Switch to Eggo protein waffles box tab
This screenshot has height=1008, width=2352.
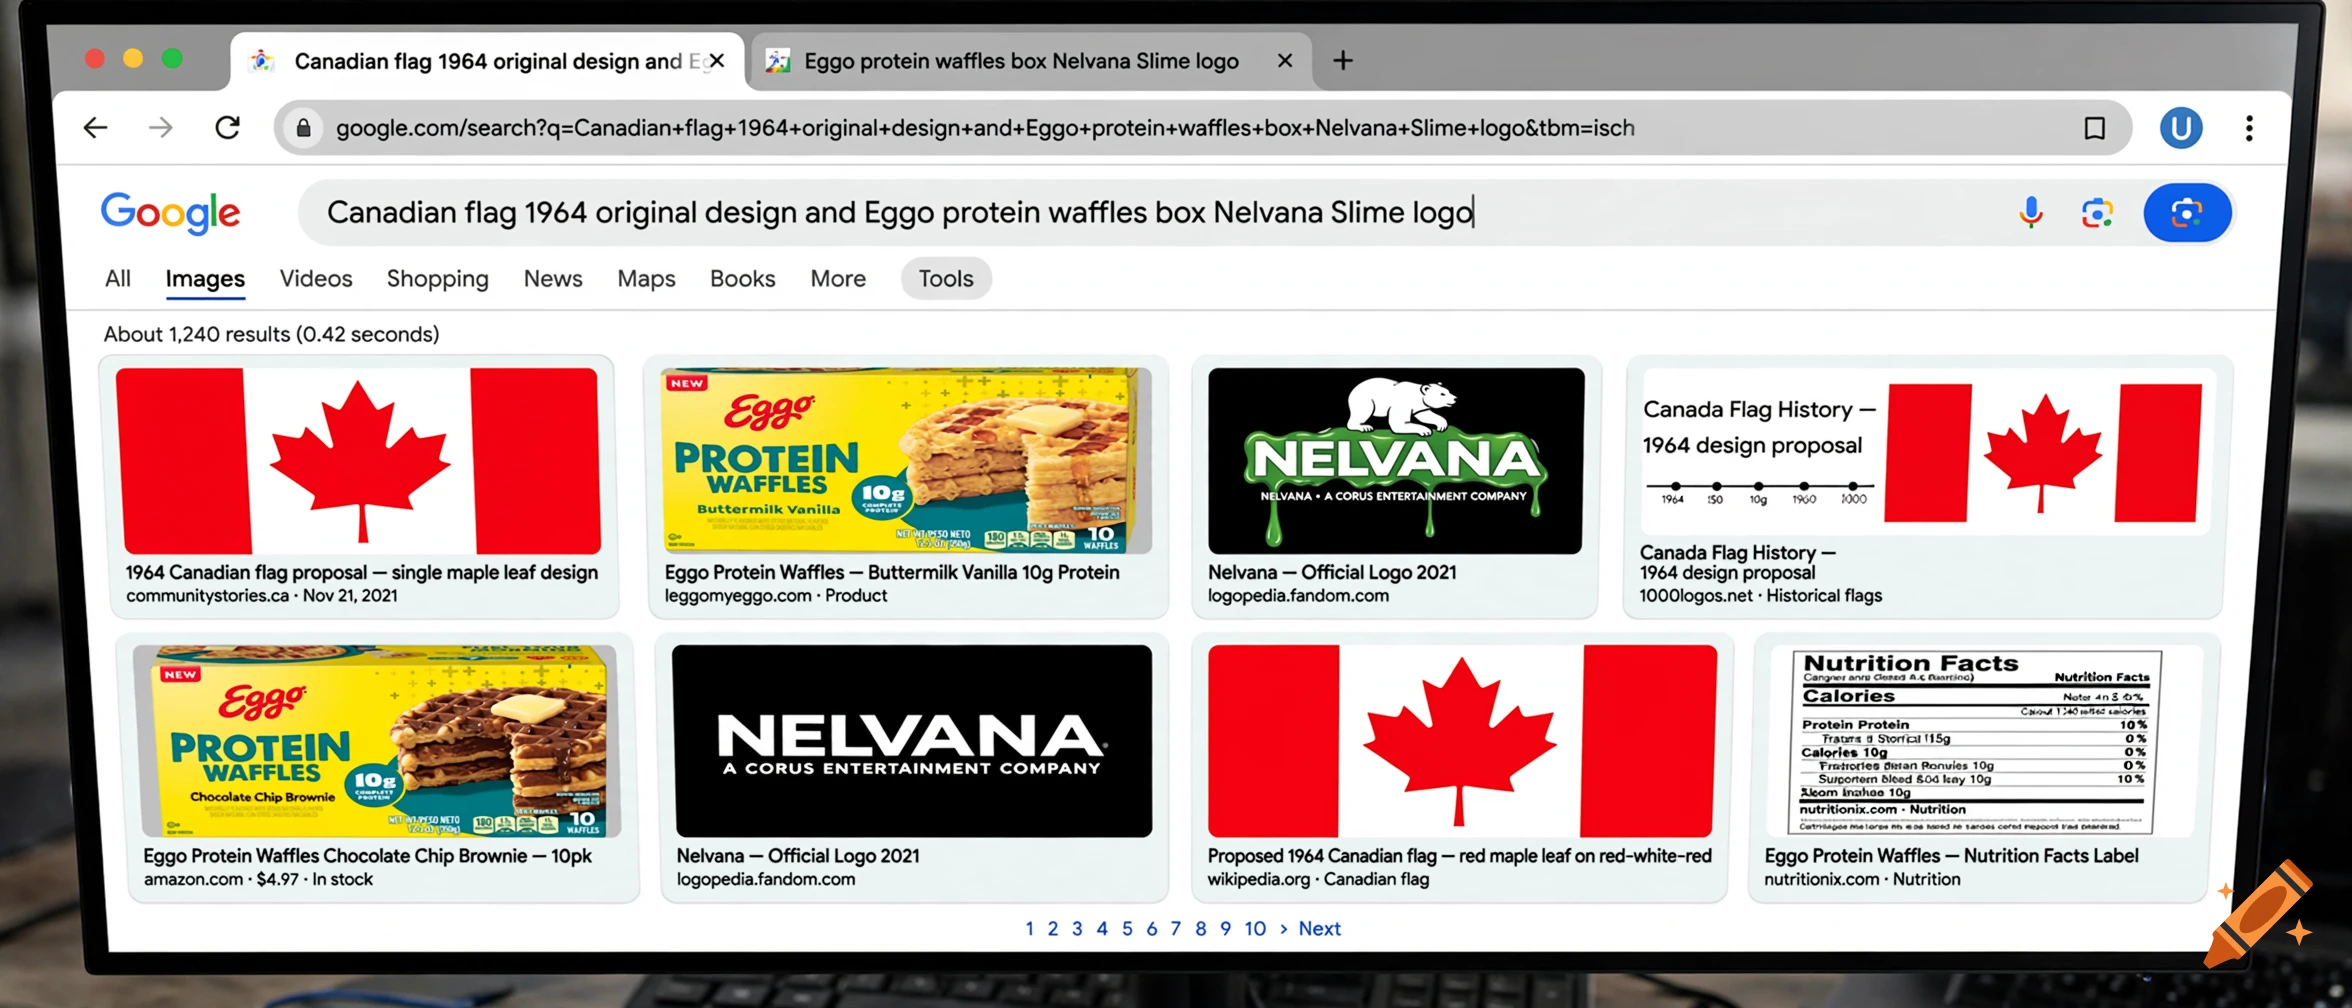pyautogui.click(x=1030, y=61)
